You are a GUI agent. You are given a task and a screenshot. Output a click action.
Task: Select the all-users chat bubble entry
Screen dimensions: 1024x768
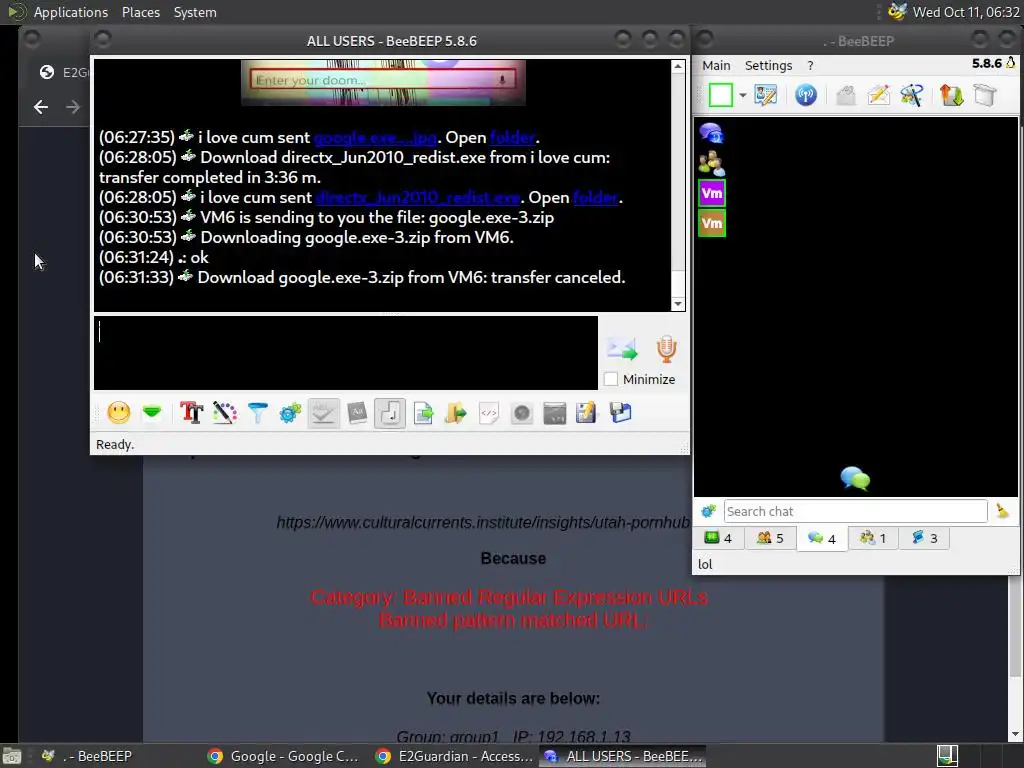(711, 133)
